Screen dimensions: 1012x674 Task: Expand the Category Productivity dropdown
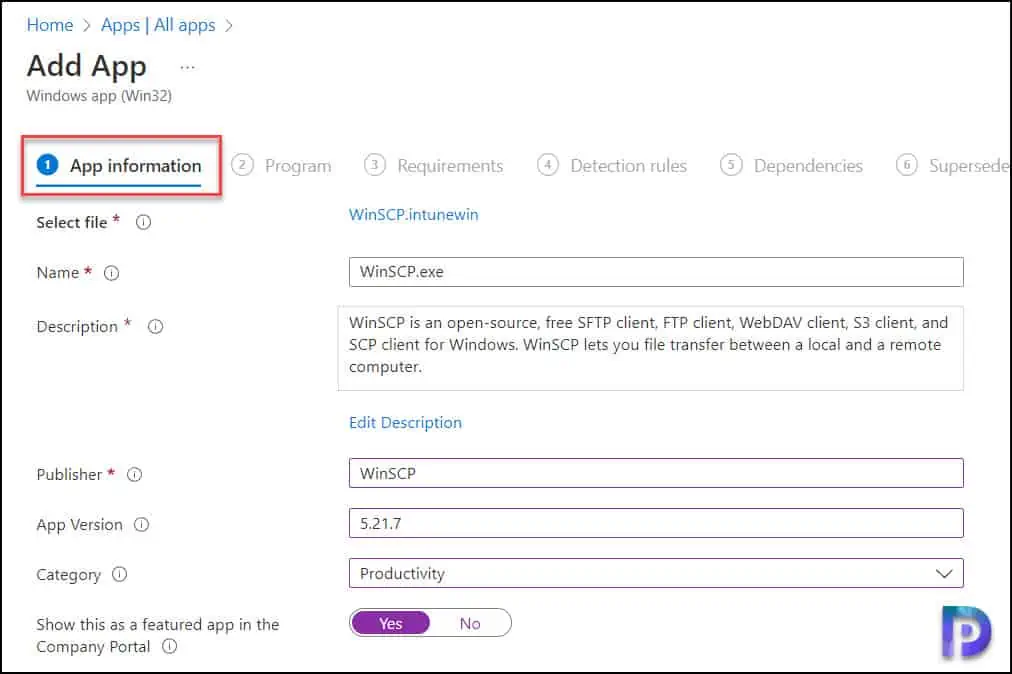pos(656,573)
